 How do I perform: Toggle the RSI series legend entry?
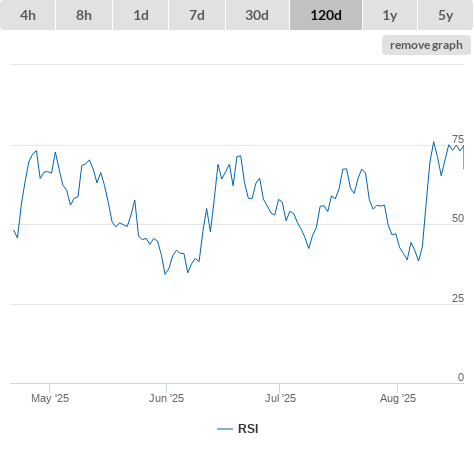tap(238, 429)
